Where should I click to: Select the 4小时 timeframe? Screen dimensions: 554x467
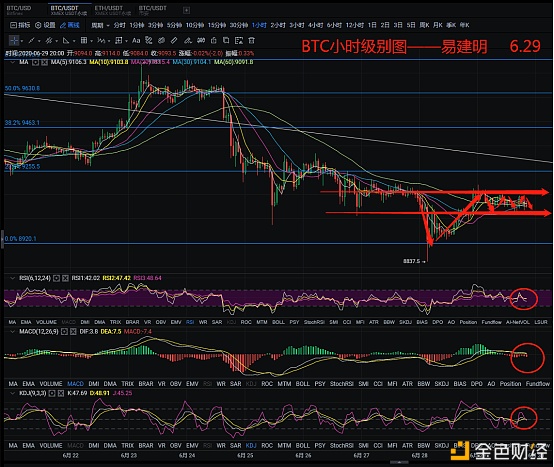(x=315, y=25)
